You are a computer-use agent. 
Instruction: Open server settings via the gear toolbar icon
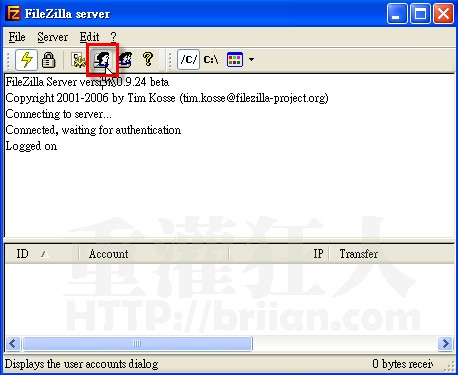pyautogui.click(x=78, y=60)
